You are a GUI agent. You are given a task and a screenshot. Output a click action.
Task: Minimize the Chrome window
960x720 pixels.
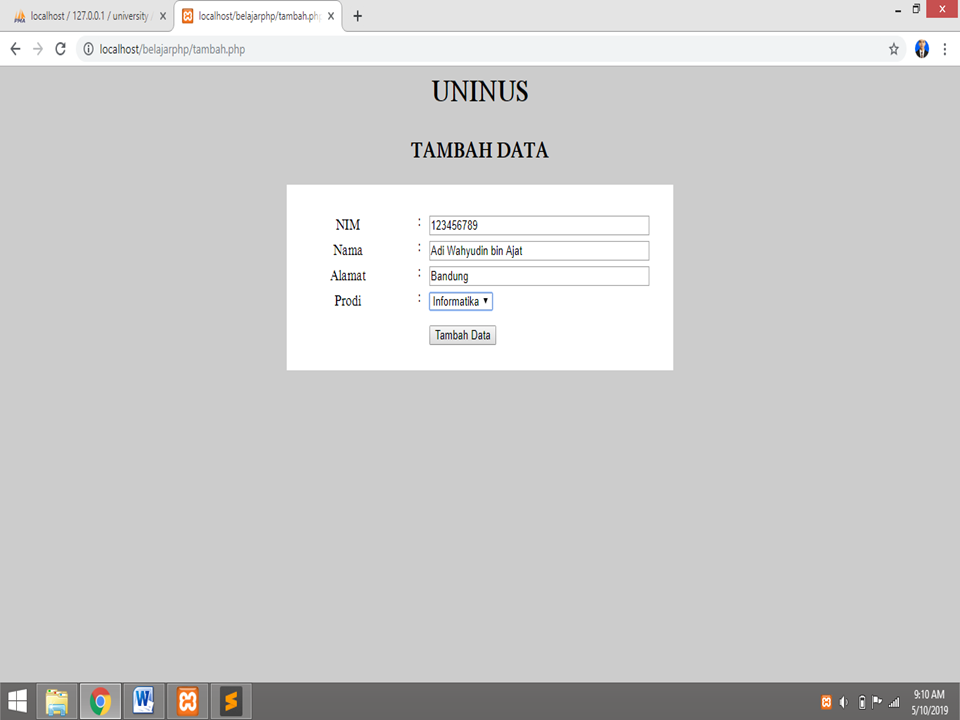coord(898,10)
